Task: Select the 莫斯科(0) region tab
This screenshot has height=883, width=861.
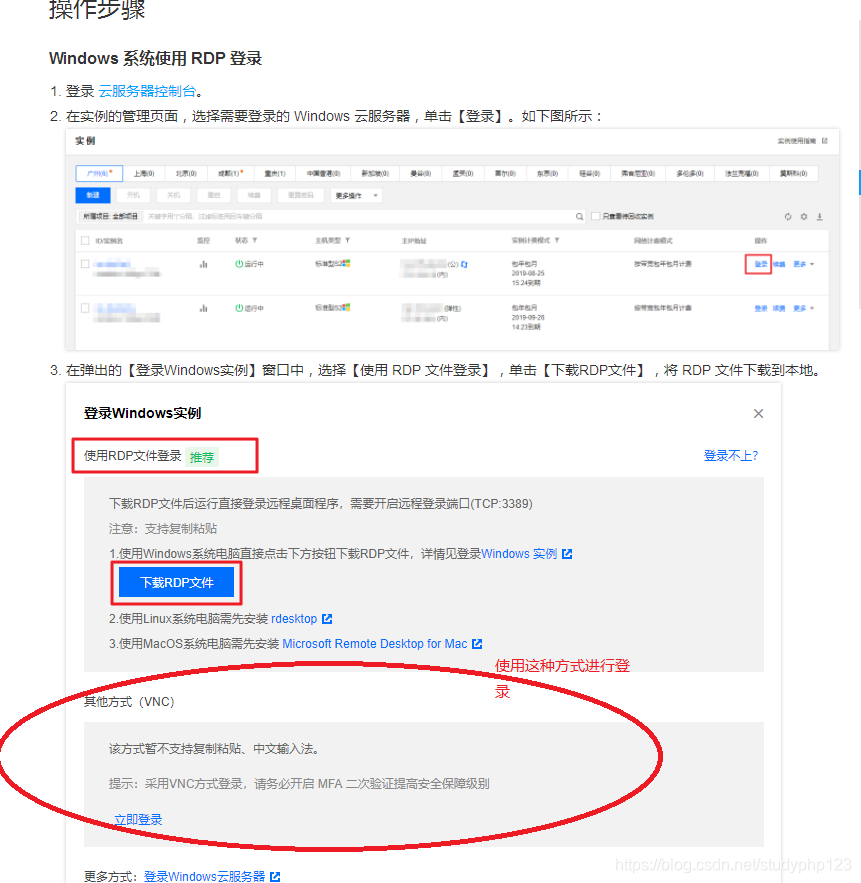Action: (x=793, y=173)
